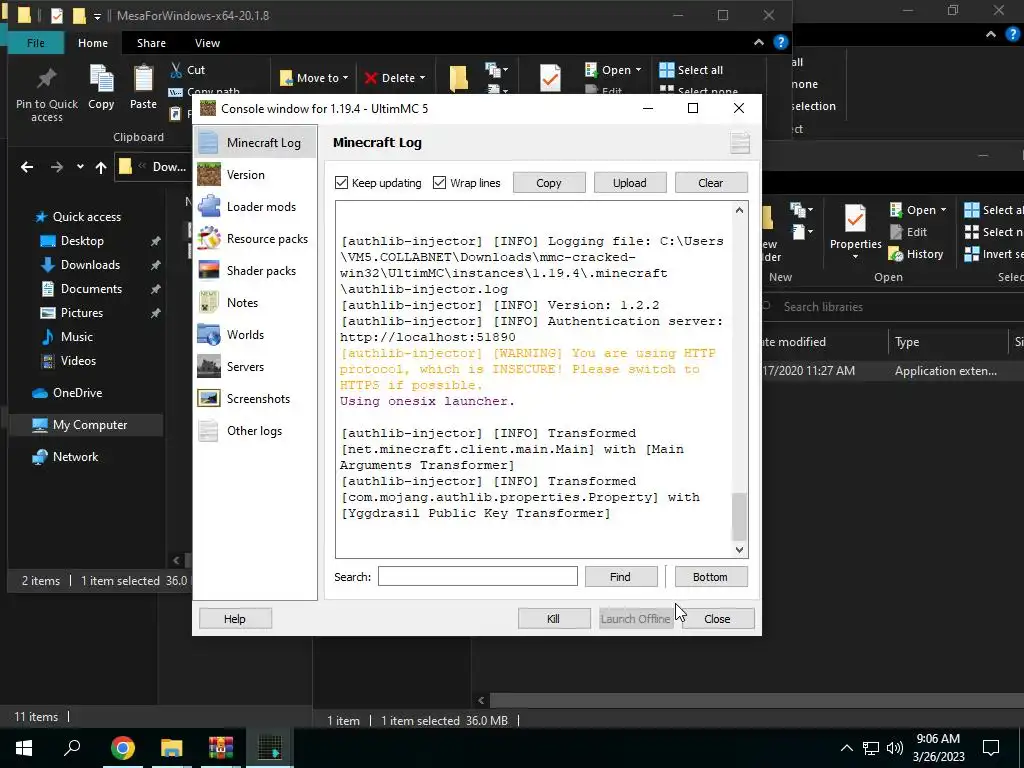Click Edit in back window Open group
The image size is (1024, 768).
908,232
